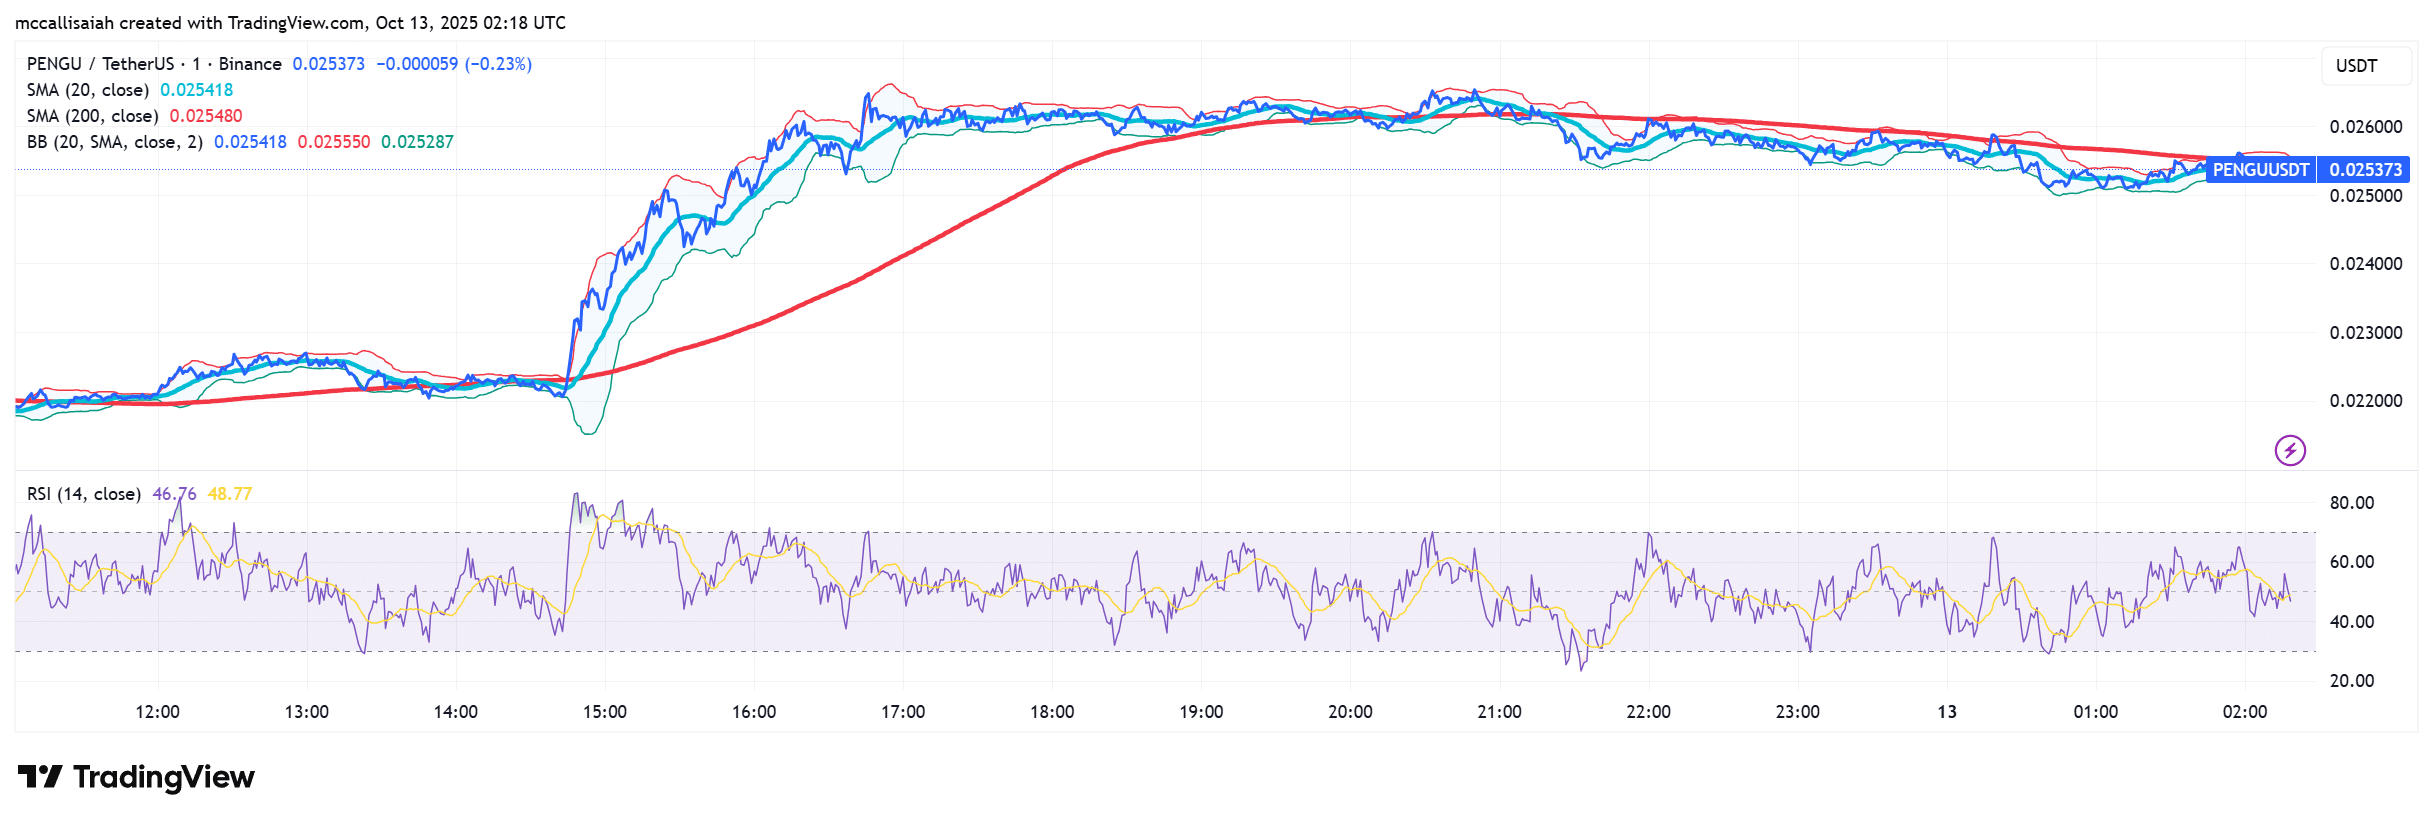The height and width of the screenshot is (822, 2433).
Task: Click the RSI value 46.76 in legend
Action: pos(174,494)
